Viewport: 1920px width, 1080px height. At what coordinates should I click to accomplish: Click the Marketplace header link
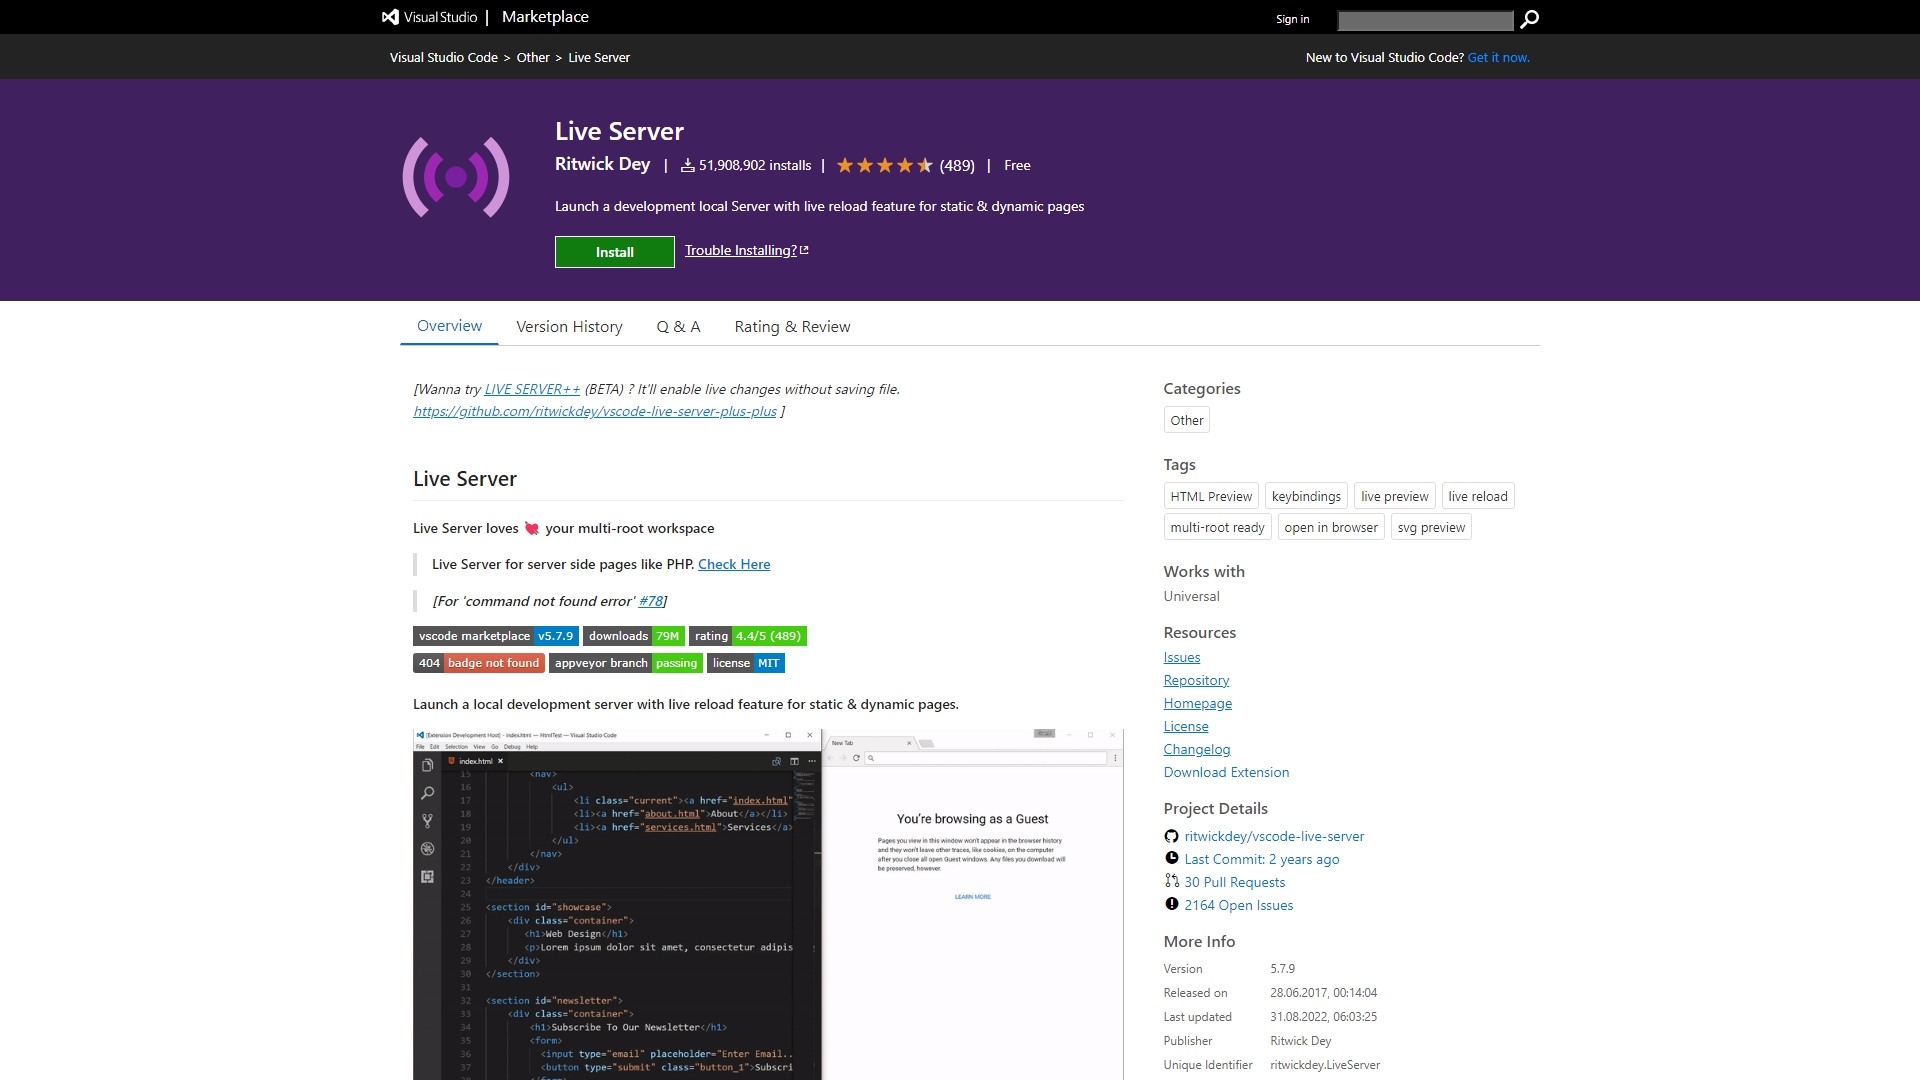pyautogui.click(x=545, y=17)
